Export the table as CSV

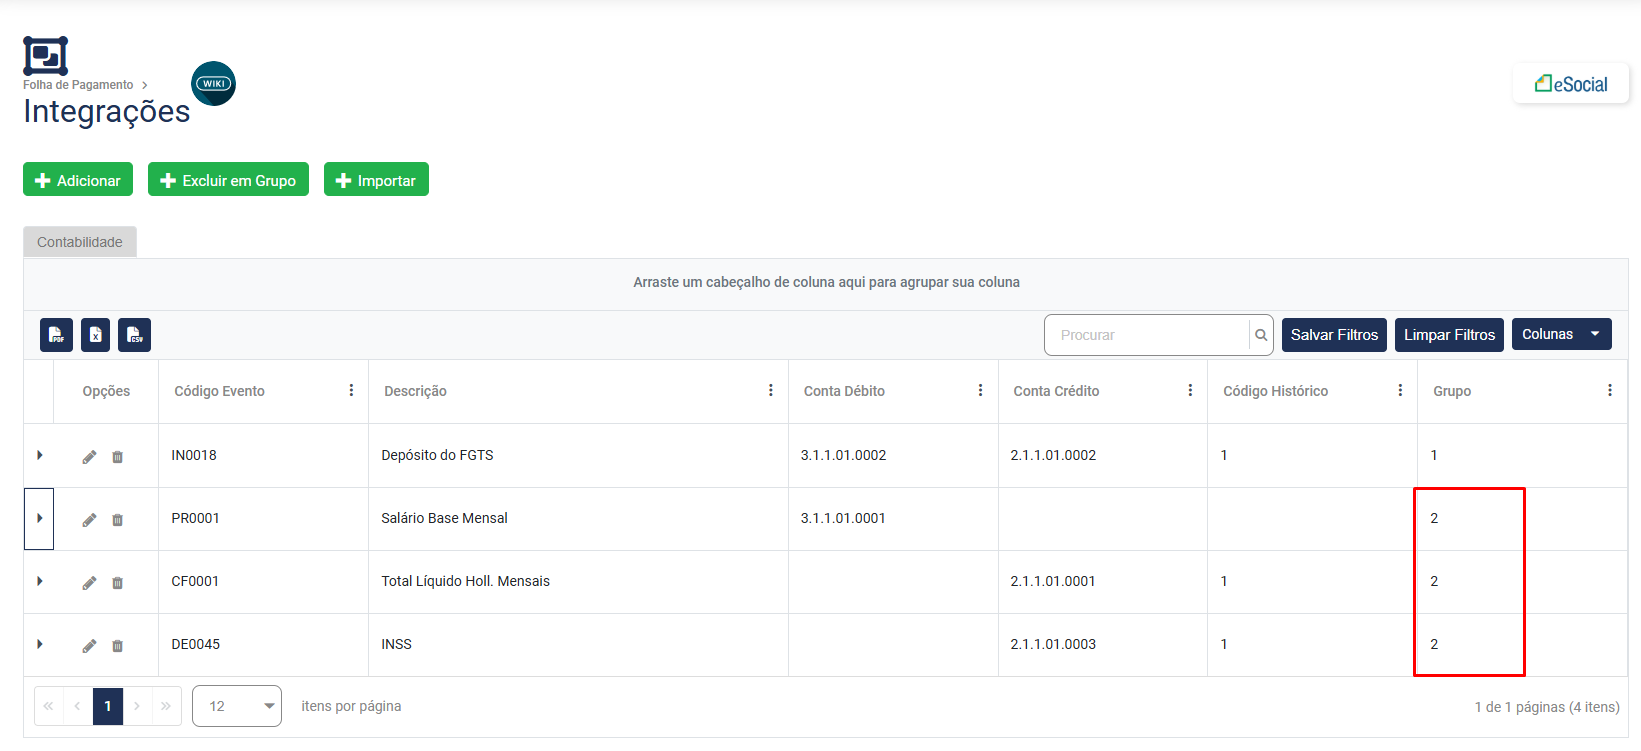pos(134,335)
